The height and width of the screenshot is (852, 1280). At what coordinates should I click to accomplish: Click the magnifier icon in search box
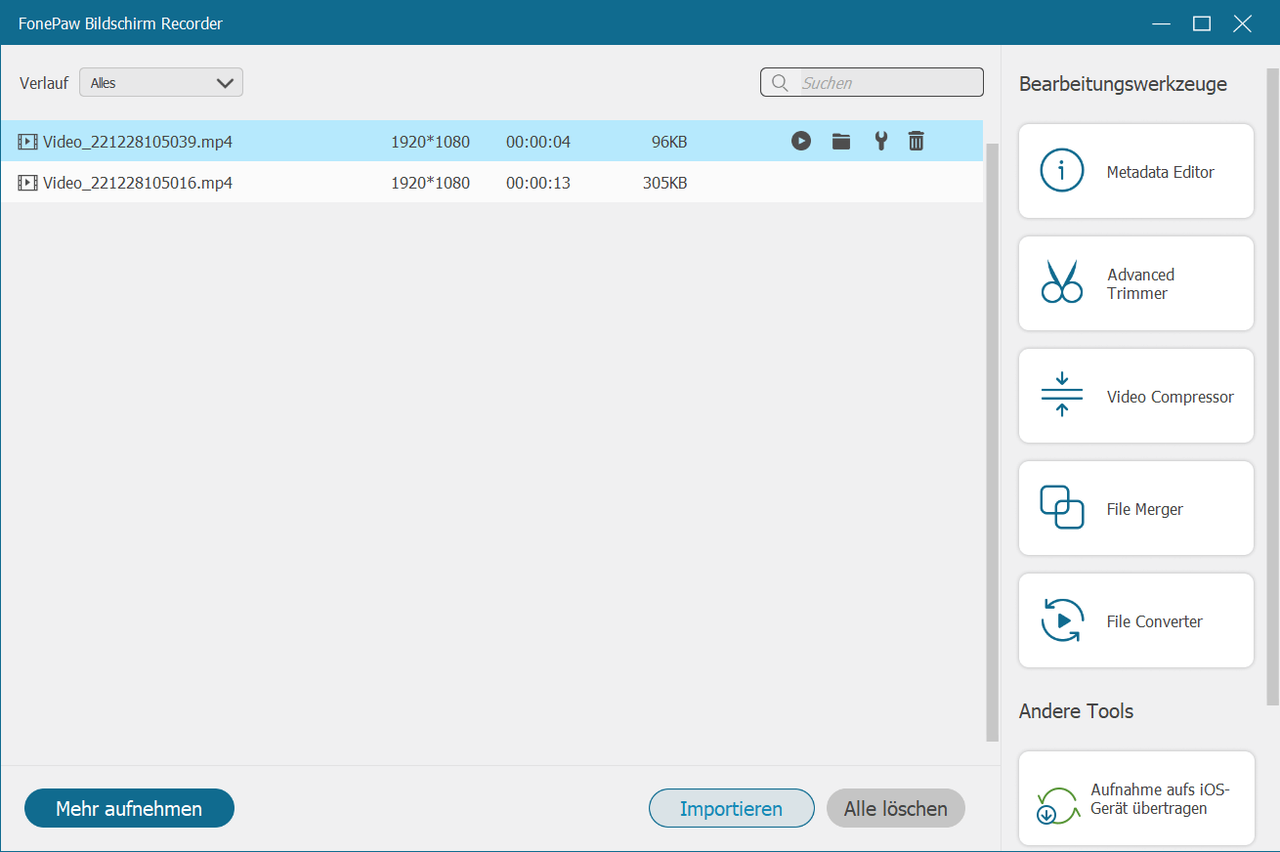click(780, 83)
